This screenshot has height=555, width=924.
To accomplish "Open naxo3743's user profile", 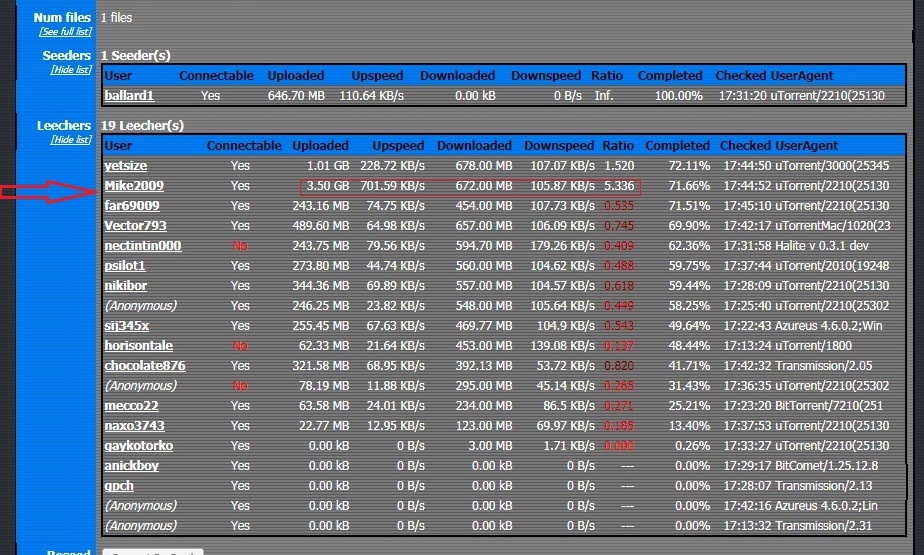I will coord(134,426).
